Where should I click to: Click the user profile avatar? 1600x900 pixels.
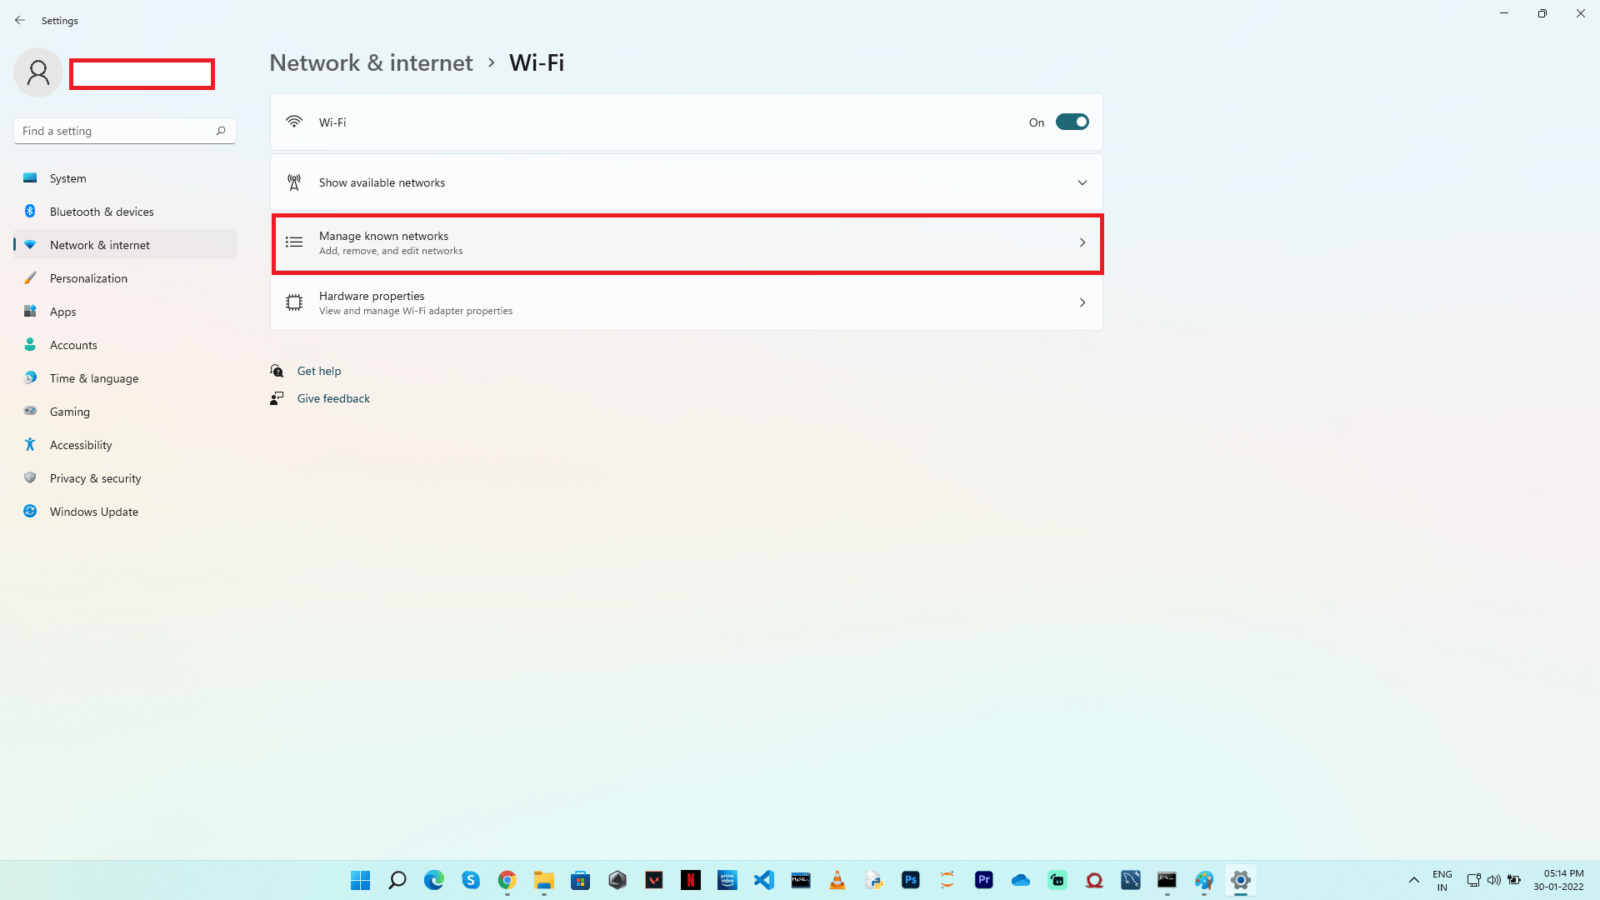(x=38, y=72)
